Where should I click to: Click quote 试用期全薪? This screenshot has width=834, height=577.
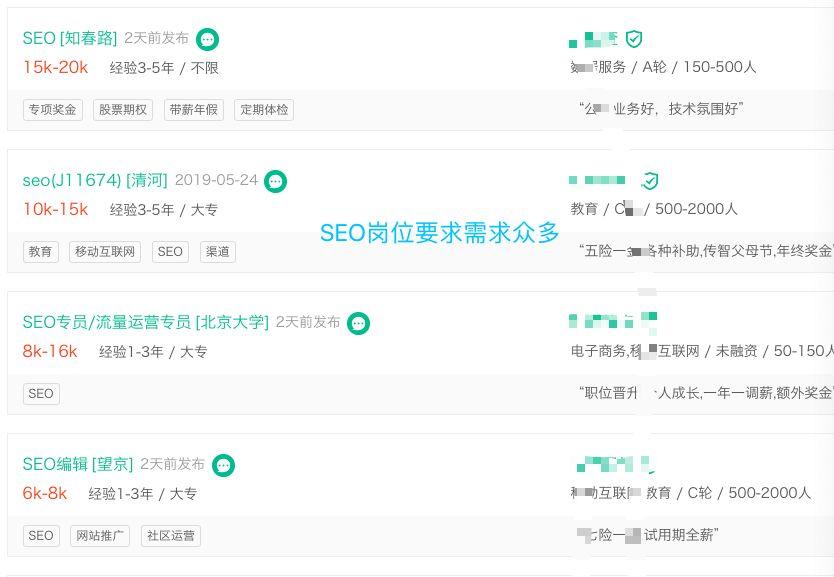coord(649,535)
